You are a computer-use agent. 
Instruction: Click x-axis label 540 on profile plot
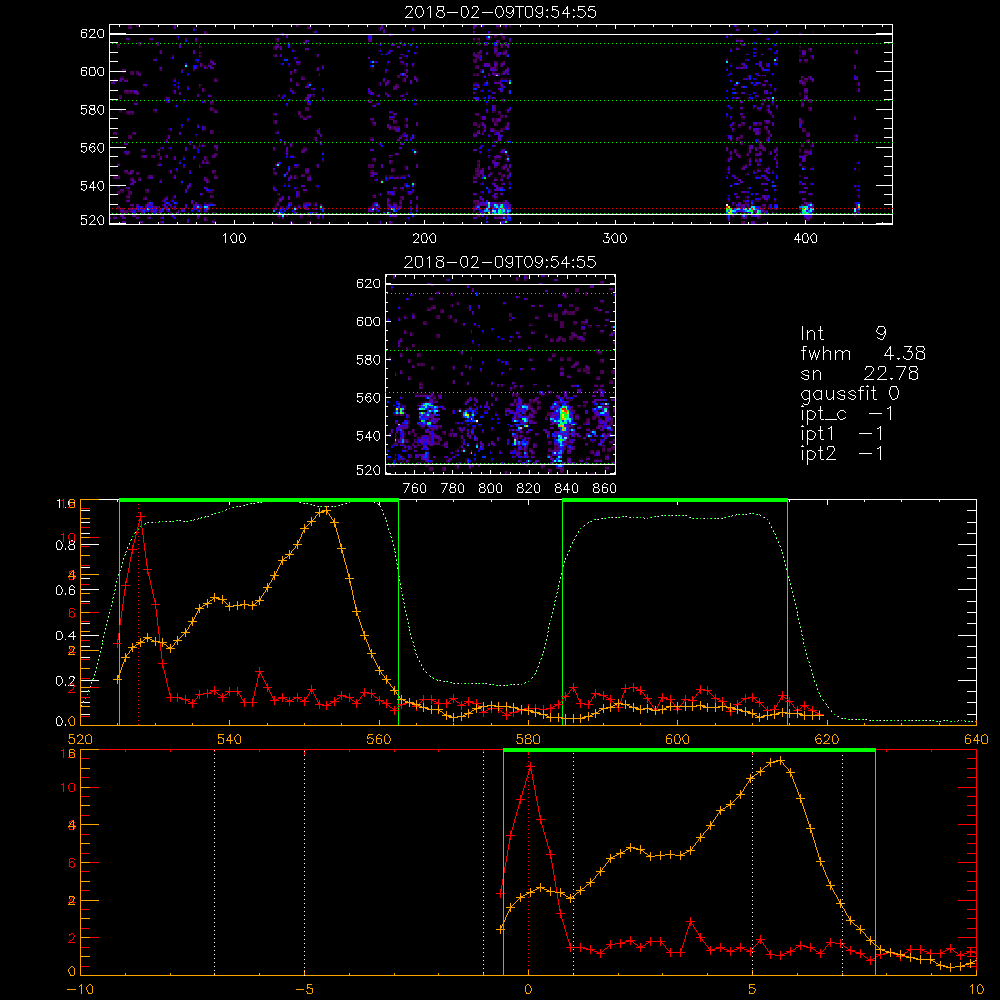tap(230, 739)
